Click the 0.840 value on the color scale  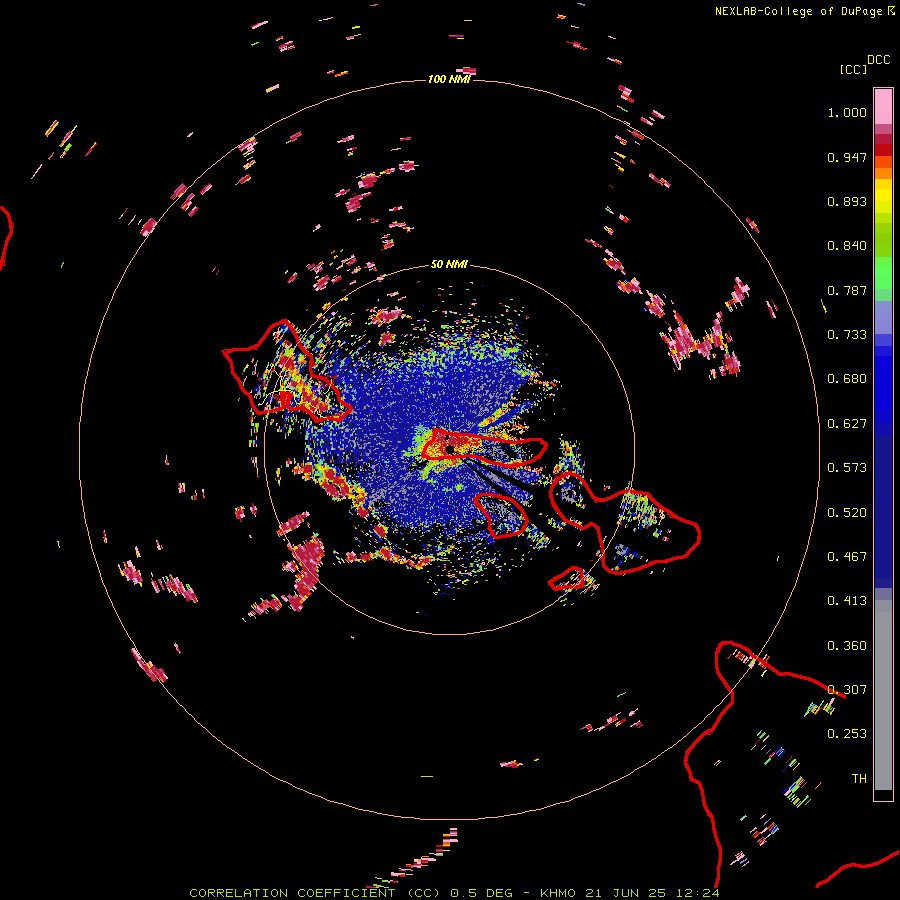tap(847, 246)
